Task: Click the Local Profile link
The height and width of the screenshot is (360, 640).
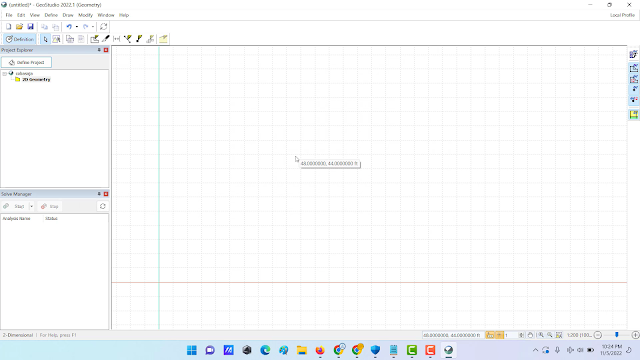Action: pos(622,15)
